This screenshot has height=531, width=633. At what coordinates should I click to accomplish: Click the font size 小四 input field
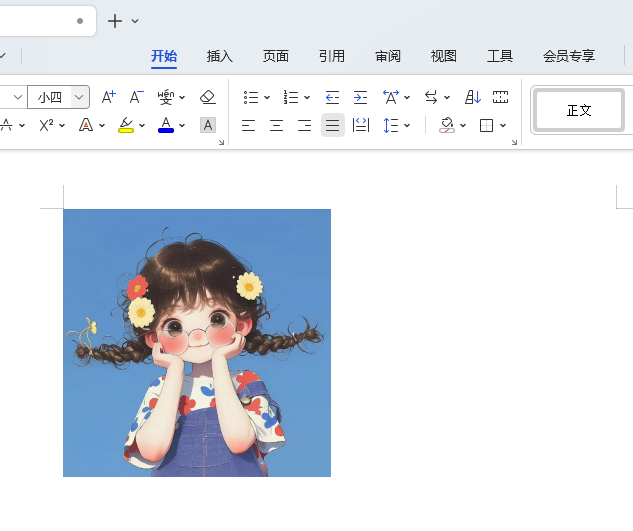50,97
